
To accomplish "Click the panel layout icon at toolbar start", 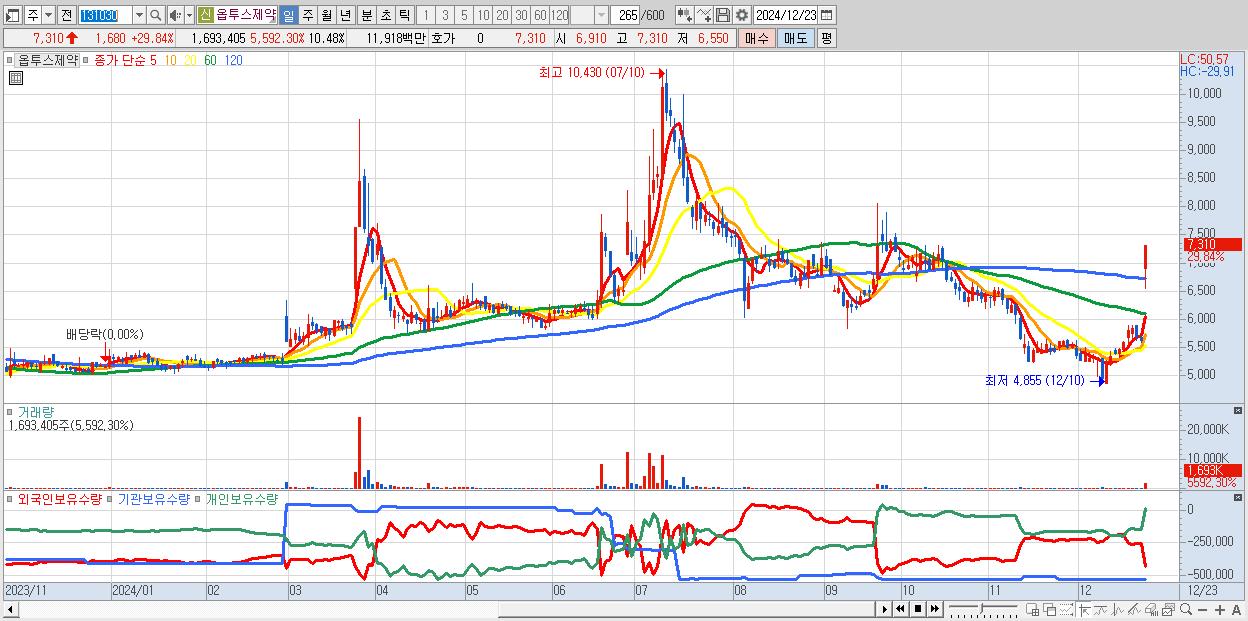I will click(13, 15).
